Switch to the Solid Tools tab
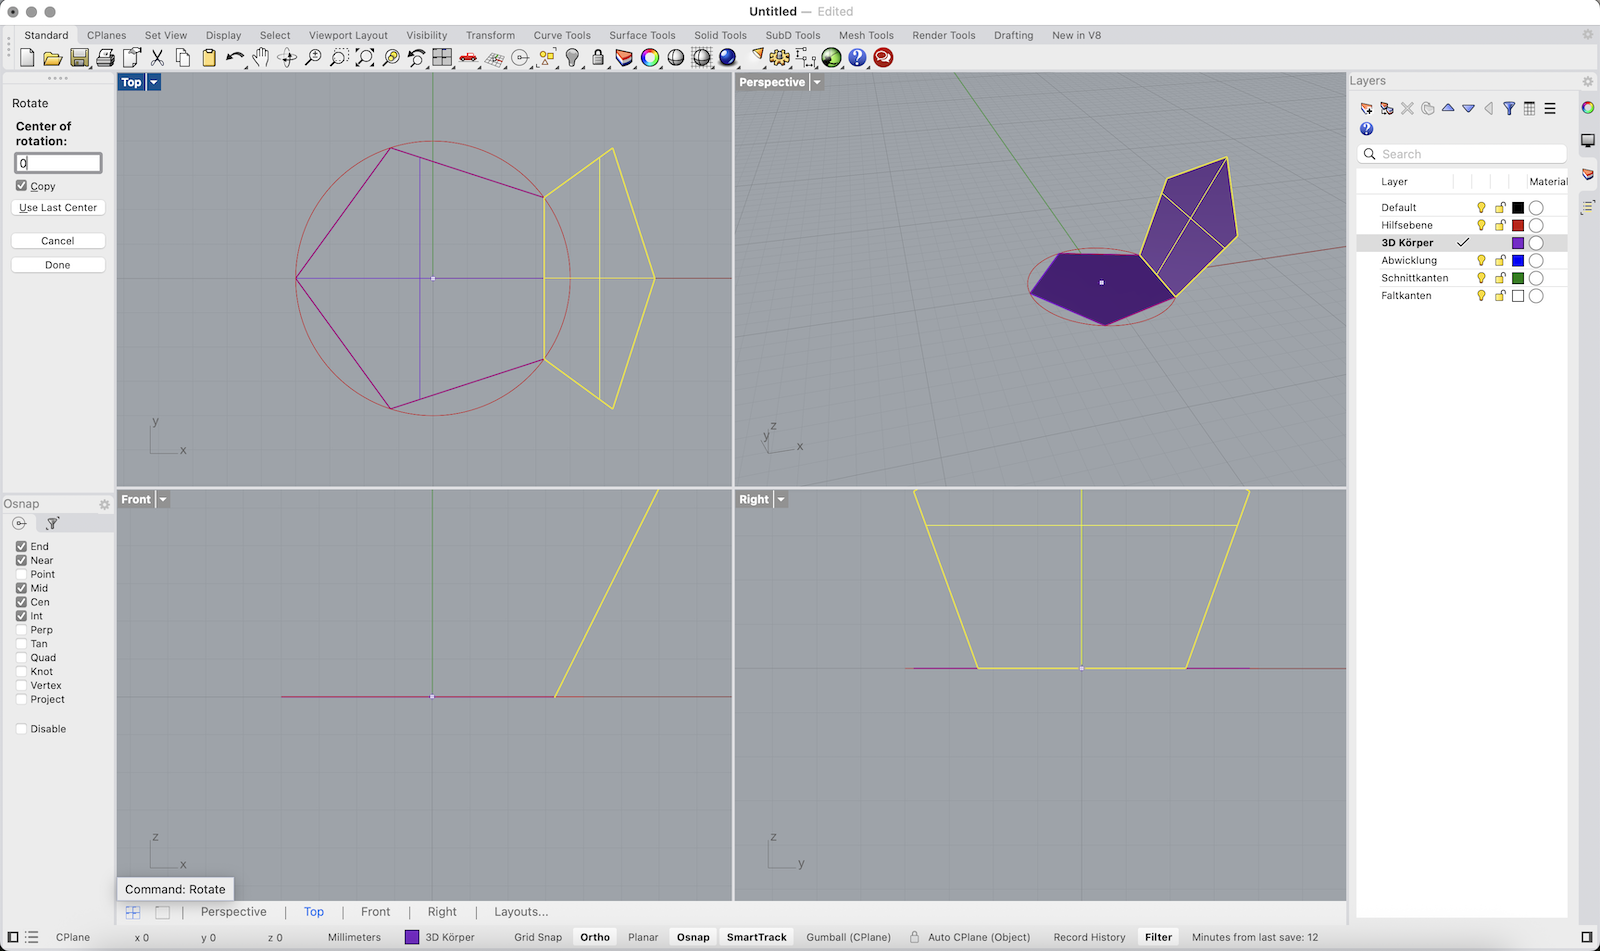Viewport: 1600px width, 951px height. [x=720, y=35]
